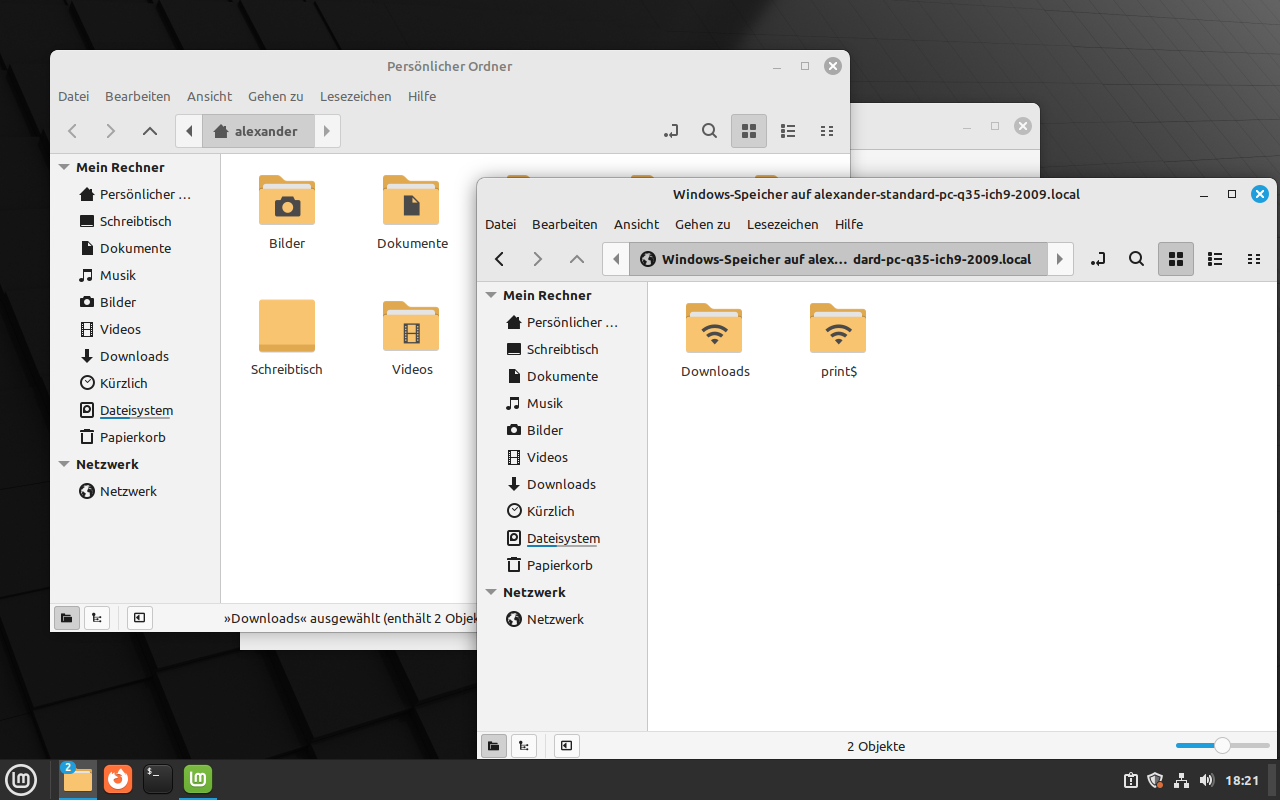Viewport: 1280px width, 800px height.
Task: Adjust the icon zoom slider
Action: point(1222,745)
